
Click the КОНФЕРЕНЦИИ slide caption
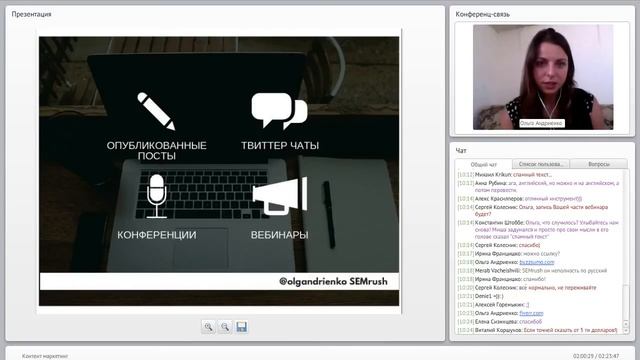pos(157,235)
